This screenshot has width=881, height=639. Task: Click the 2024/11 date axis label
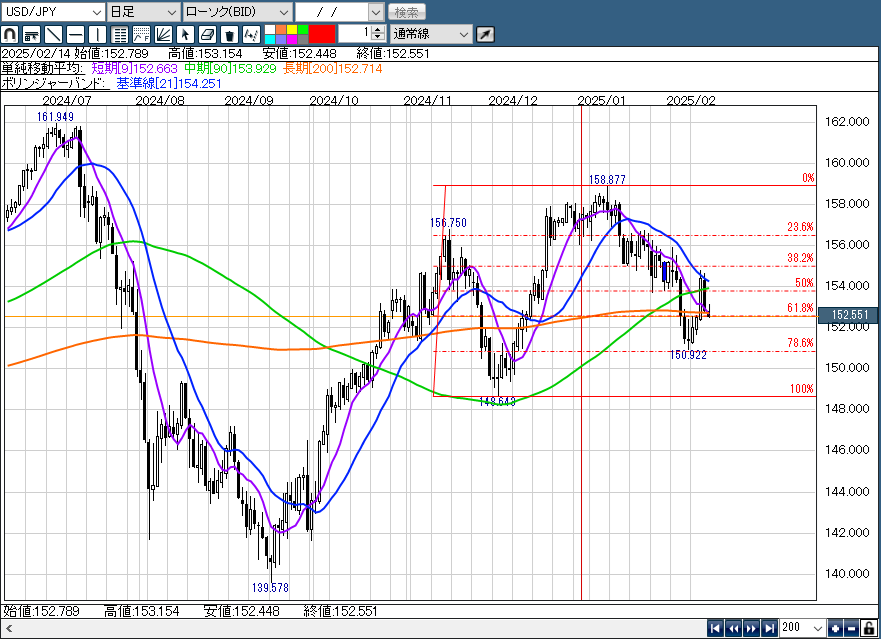click(427, 100)
